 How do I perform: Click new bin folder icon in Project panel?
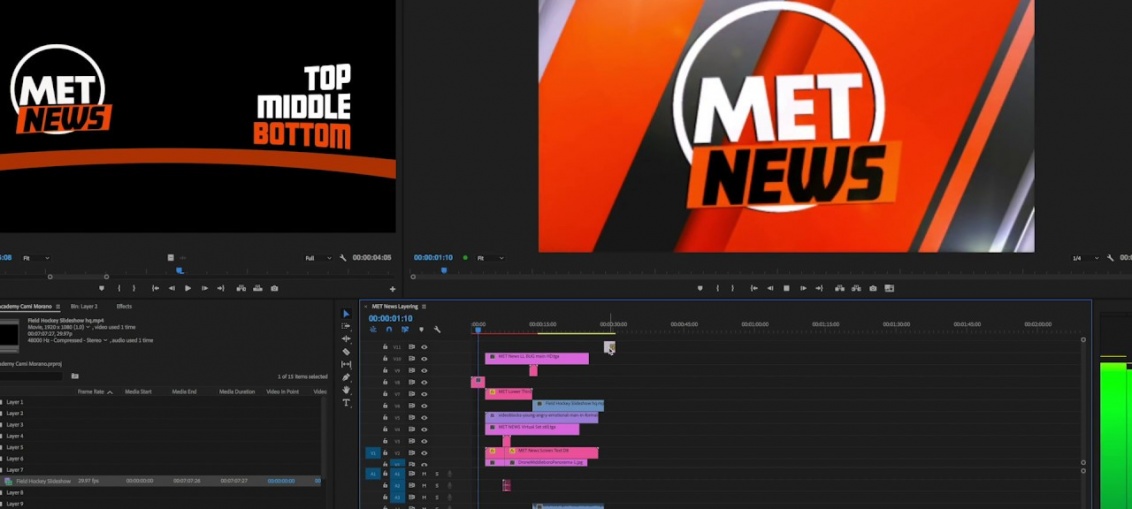[x=74, y=376]
